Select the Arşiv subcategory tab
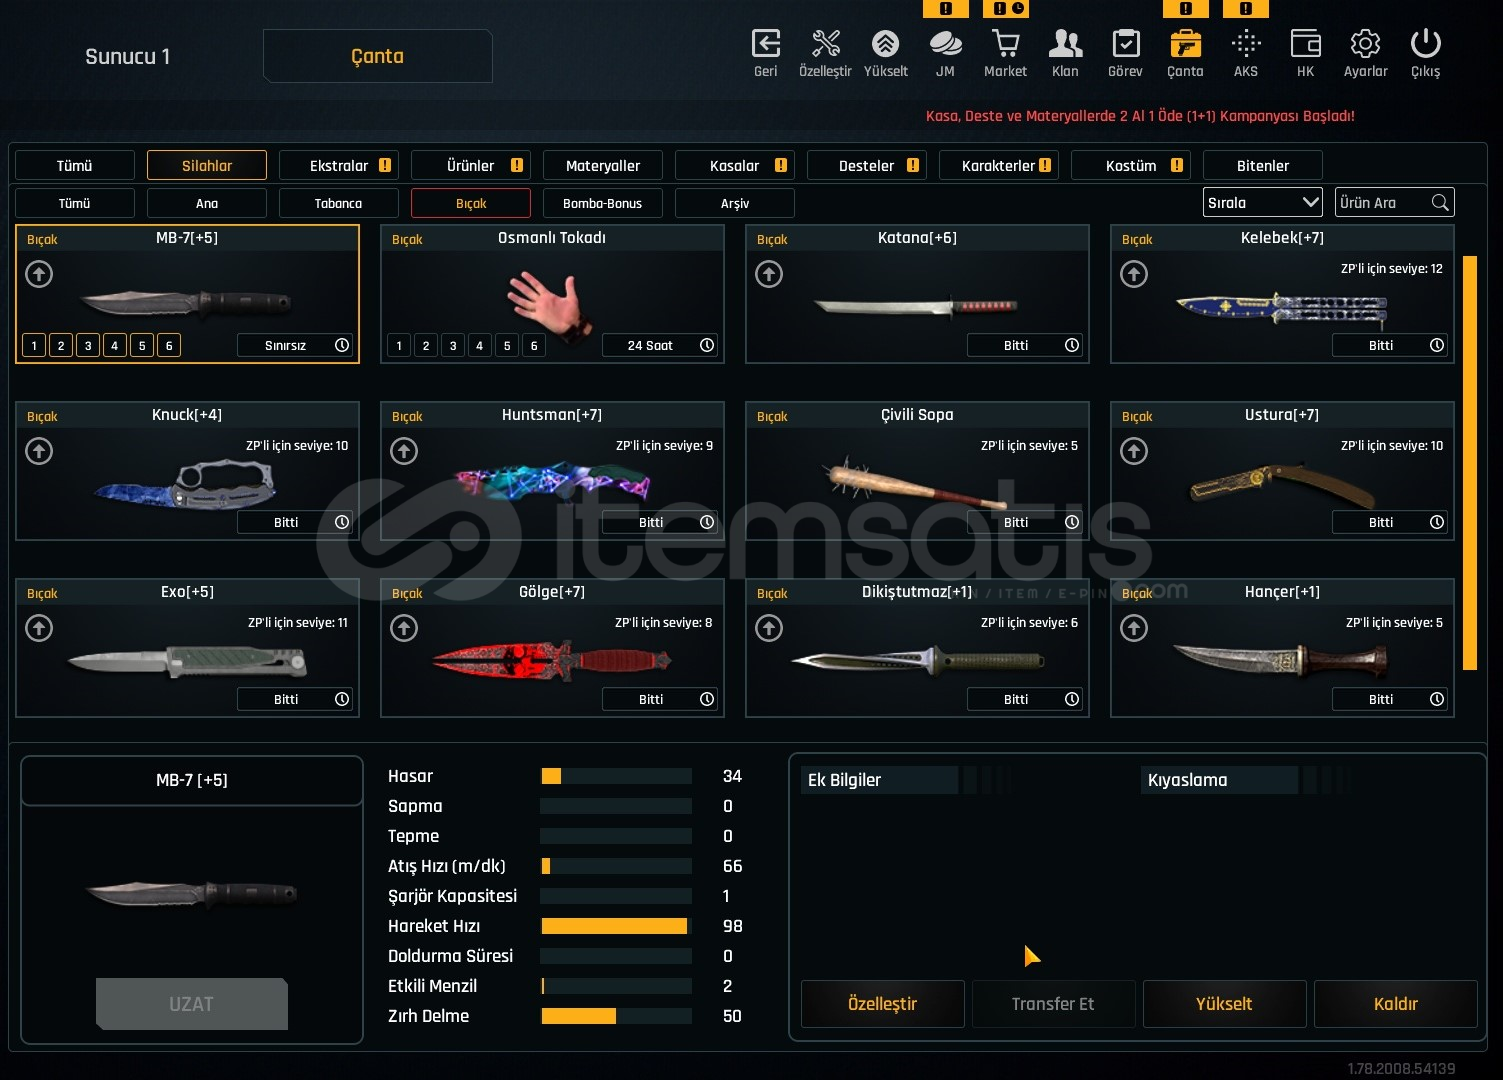 coord(735,203)
